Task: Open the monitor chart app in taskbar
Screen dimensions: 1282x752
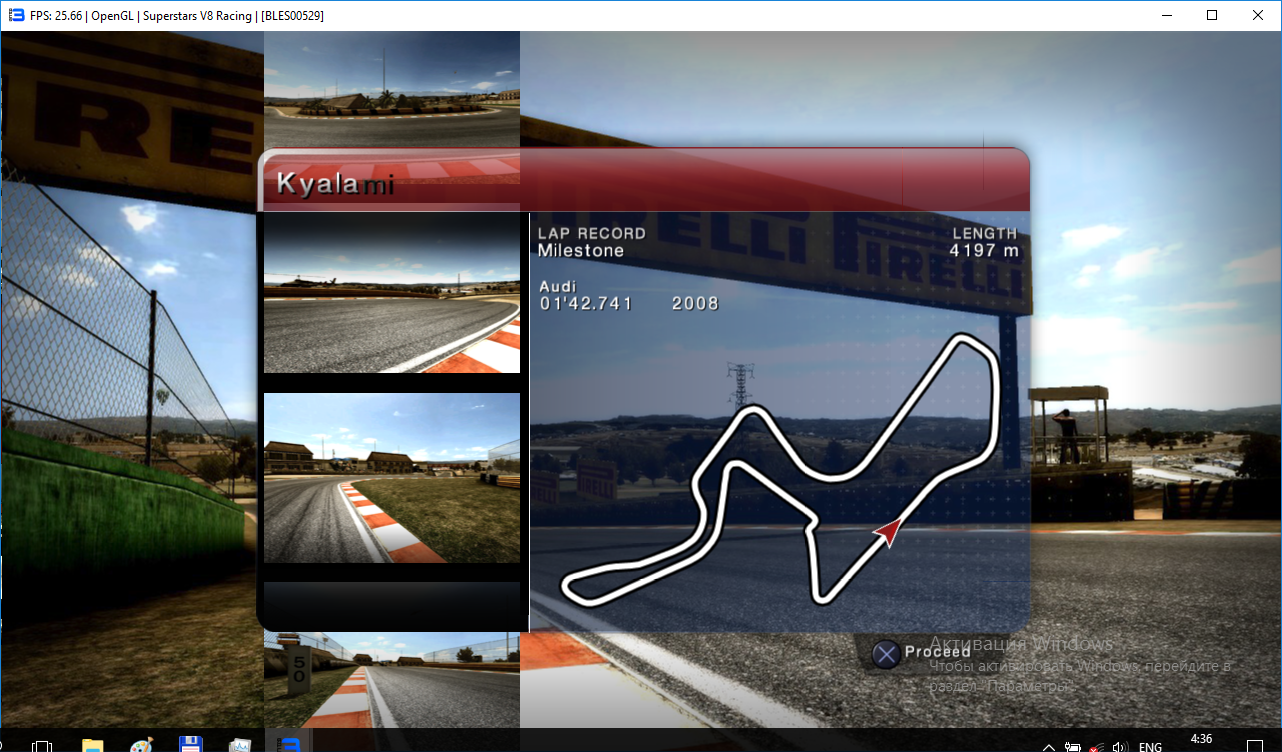Action: point(239,745)
